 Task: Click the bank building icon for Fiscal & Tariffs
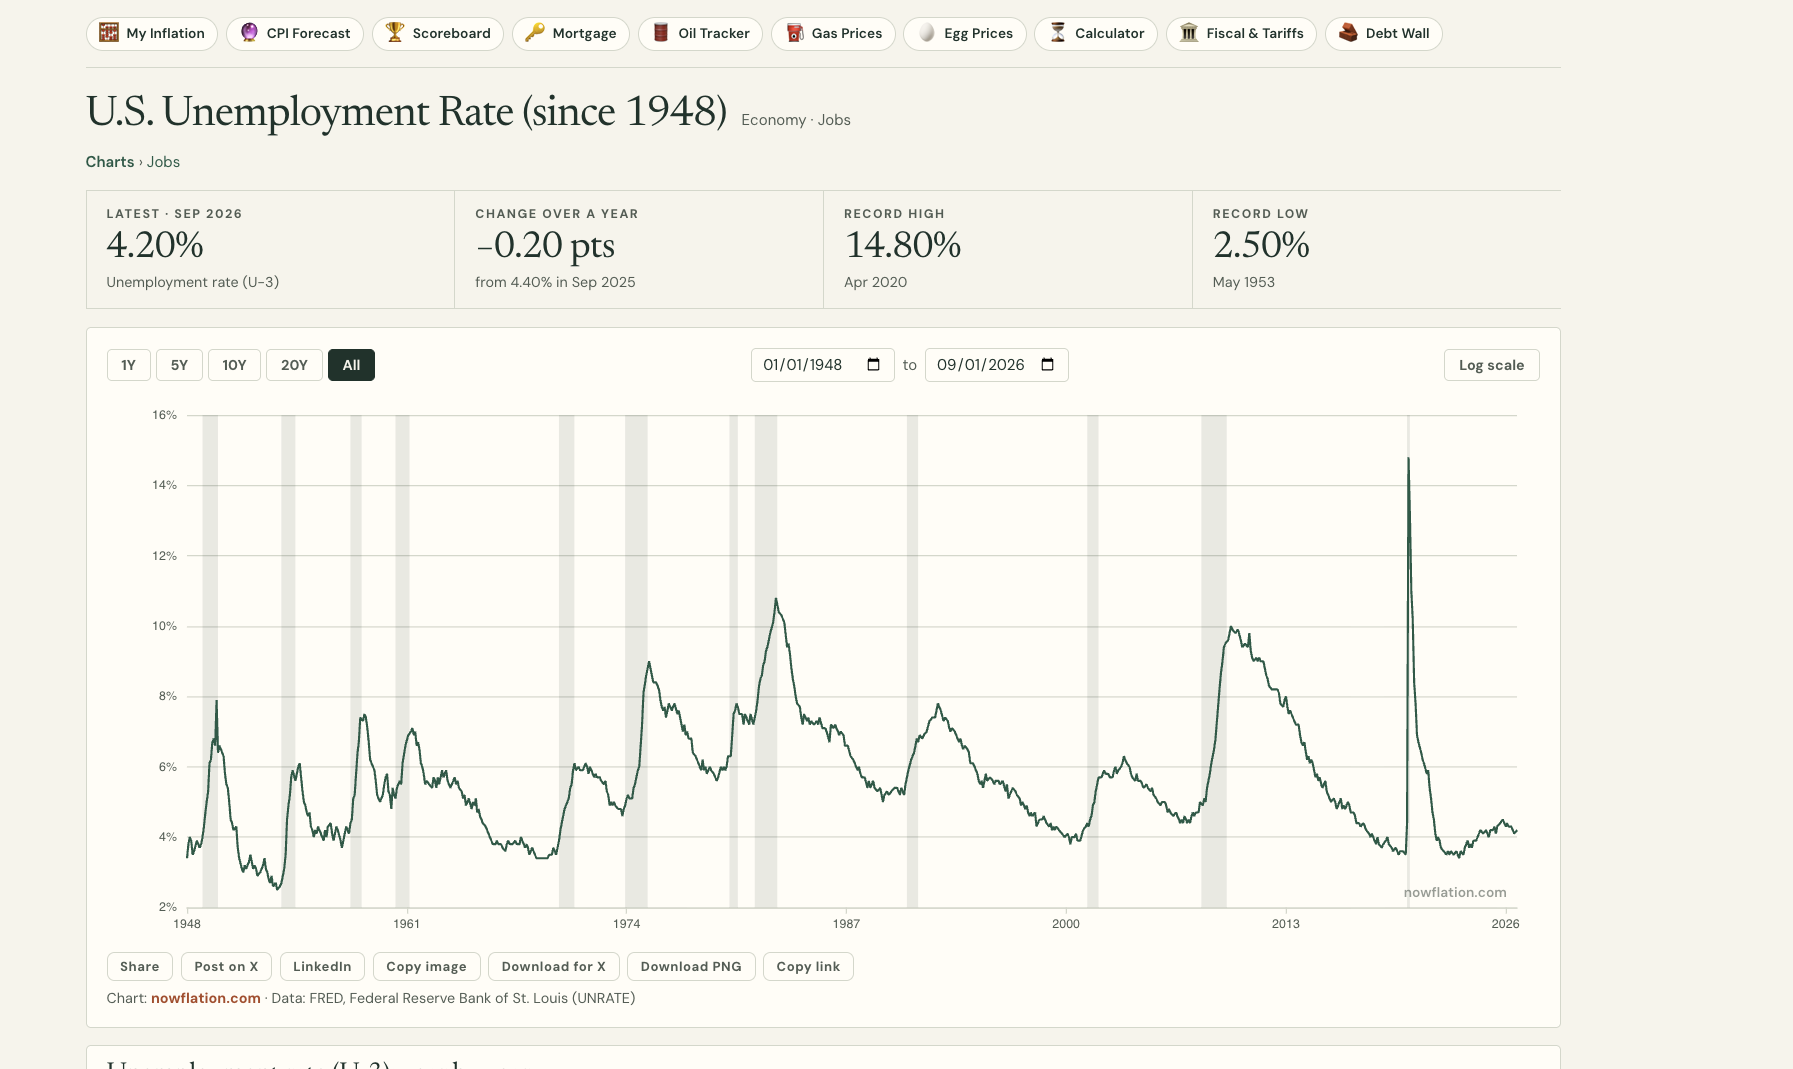coord(1189,33)
